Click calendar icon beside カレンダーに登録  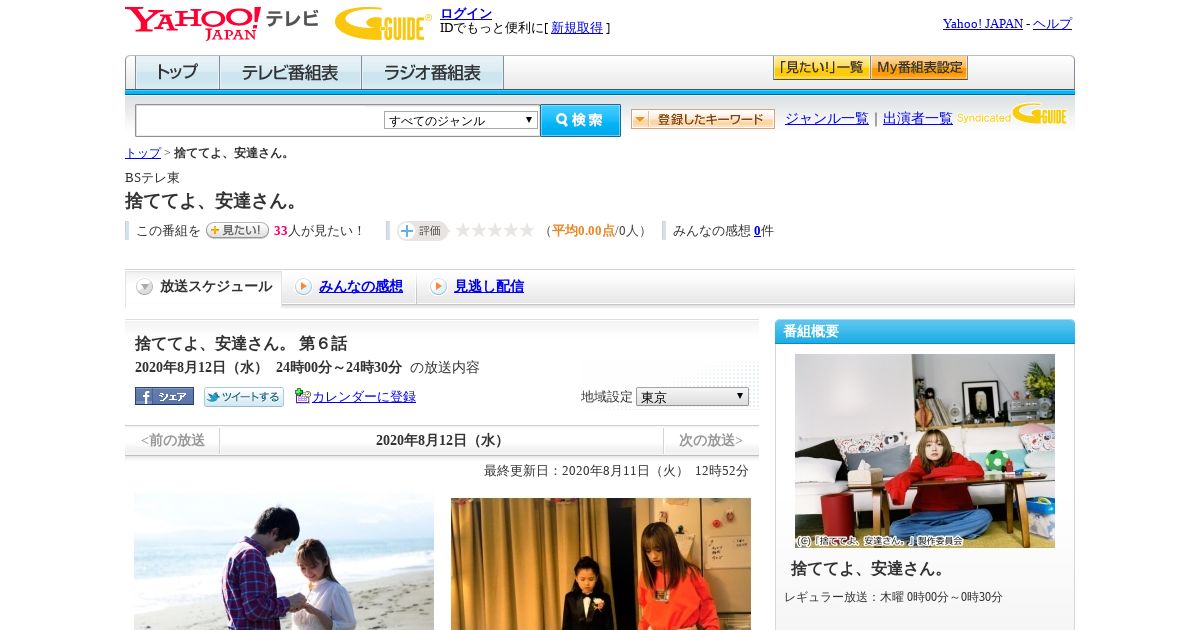303,396
